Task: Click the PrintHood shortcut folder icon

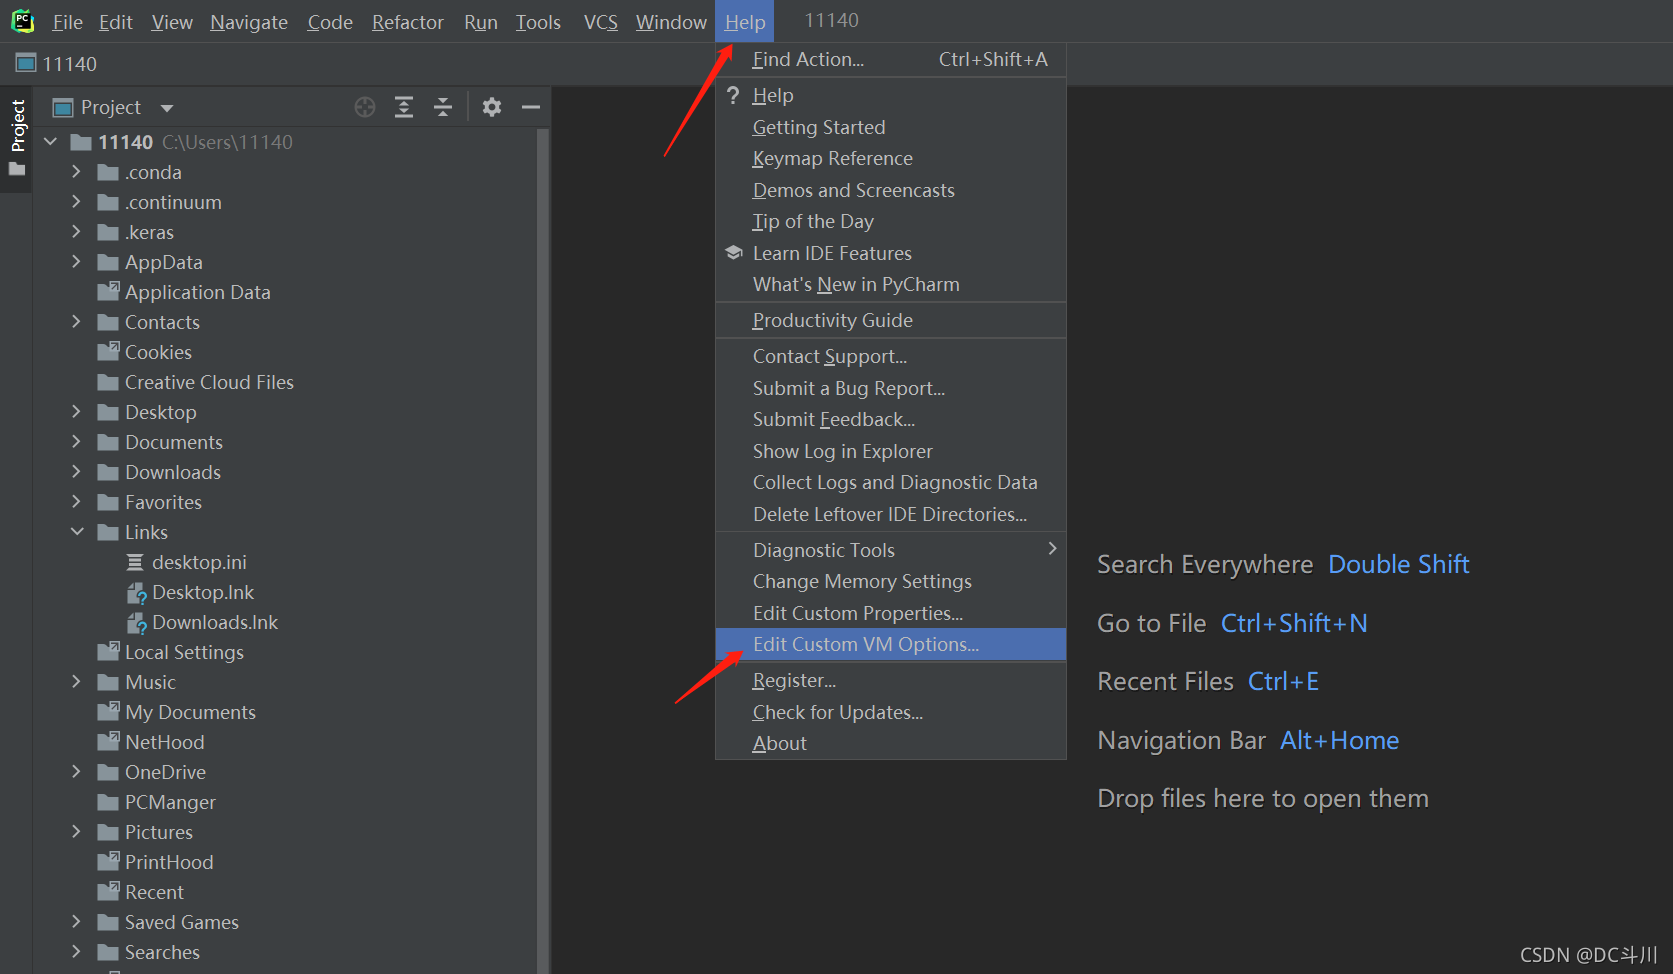Action: 108,862
